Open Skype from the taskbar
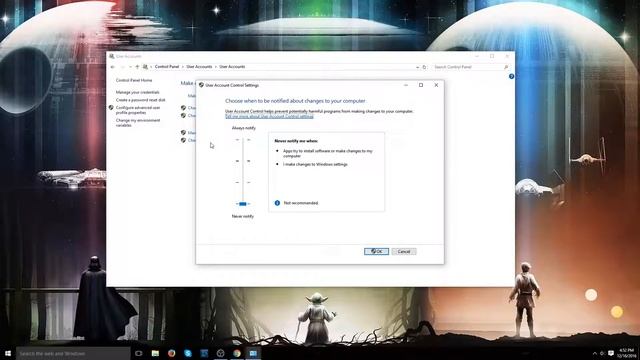Screen dimensions: 640x360 click(188, 353)
